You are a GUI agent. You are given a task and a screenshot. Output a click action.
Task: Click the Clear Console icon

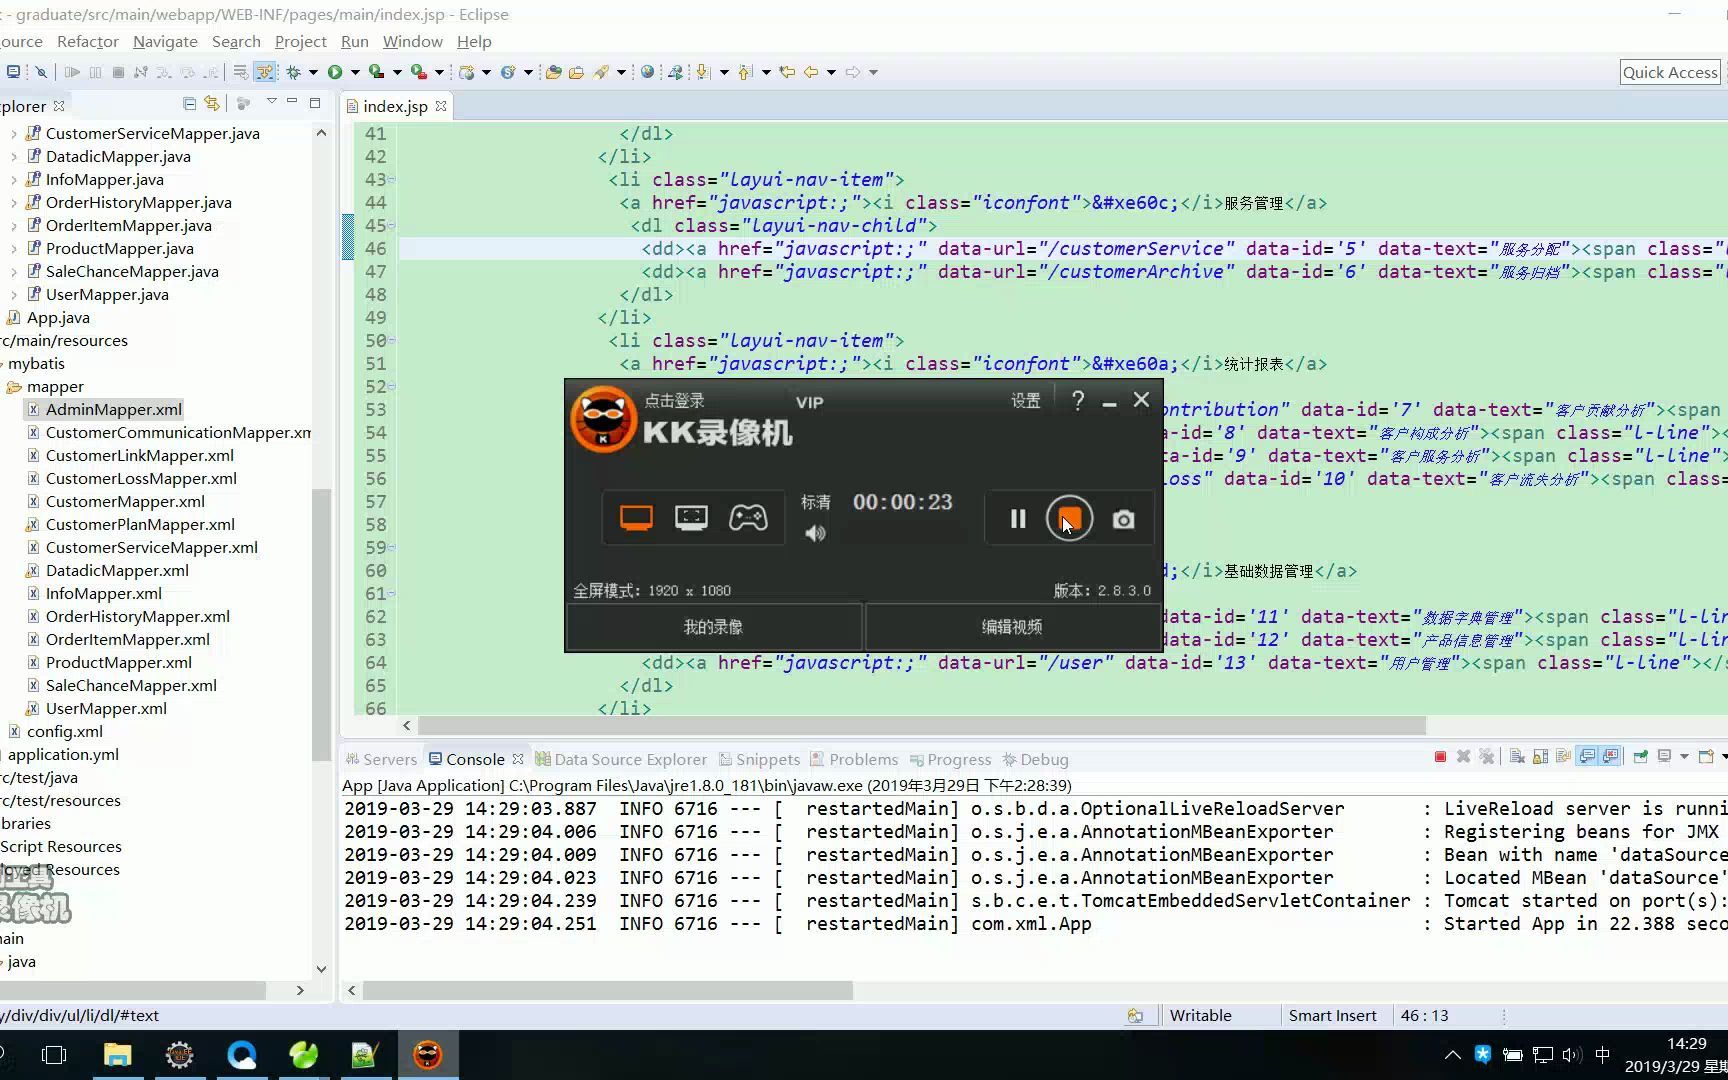(1517, 757)
